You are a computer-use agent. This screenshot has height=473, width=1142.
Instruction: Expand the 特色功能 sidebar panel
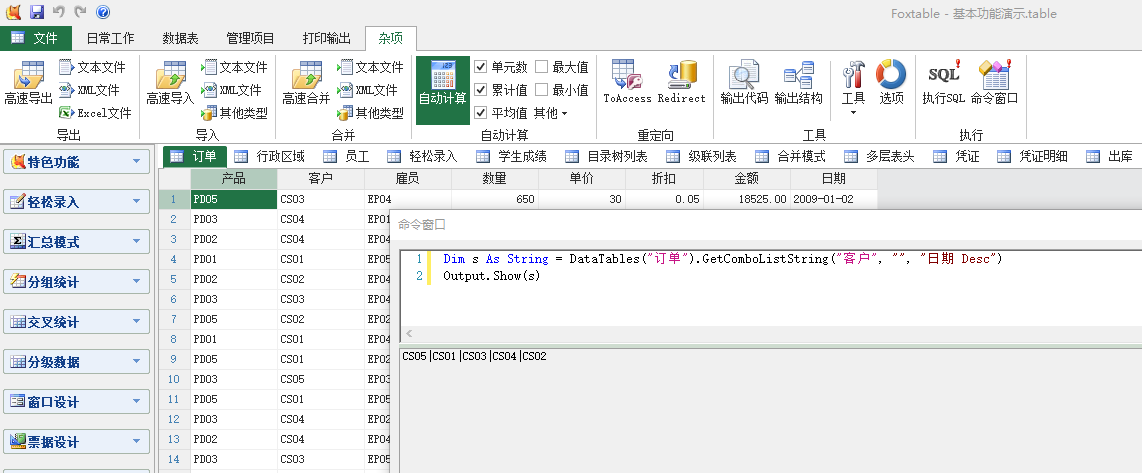[76, 162]
